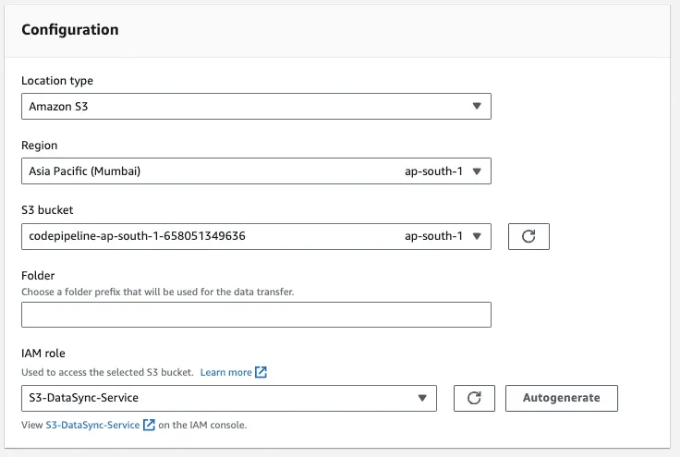This screenshot has height=457, width=680.
Task: Click the folder prefix description text
Action: [x=157, y=292]
